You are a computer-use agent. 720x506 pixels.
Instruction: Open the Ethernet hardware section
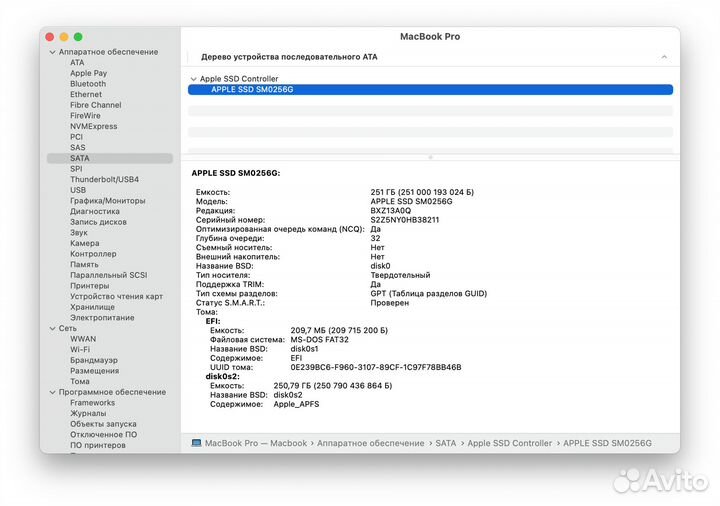tap(86, 95)
